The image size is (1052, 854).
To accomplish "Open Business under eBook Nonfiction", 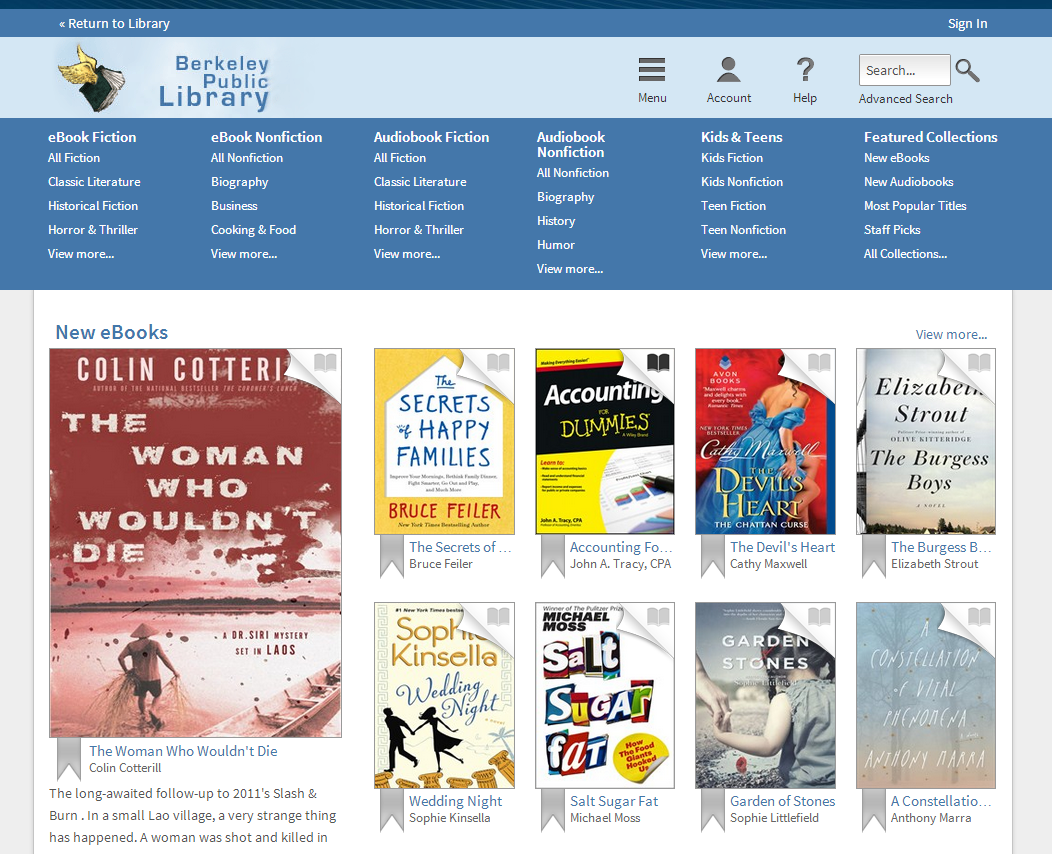I will pyautogui.click(x=234, y=205).
